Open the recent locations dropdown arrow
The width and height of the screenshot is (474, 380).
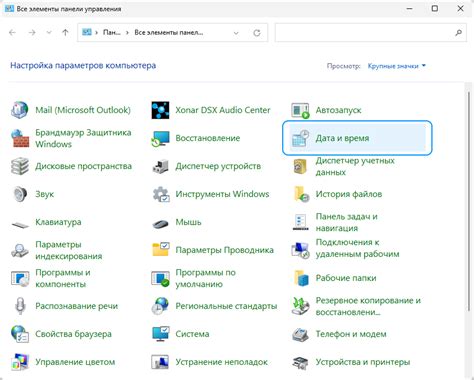point(49,33)
